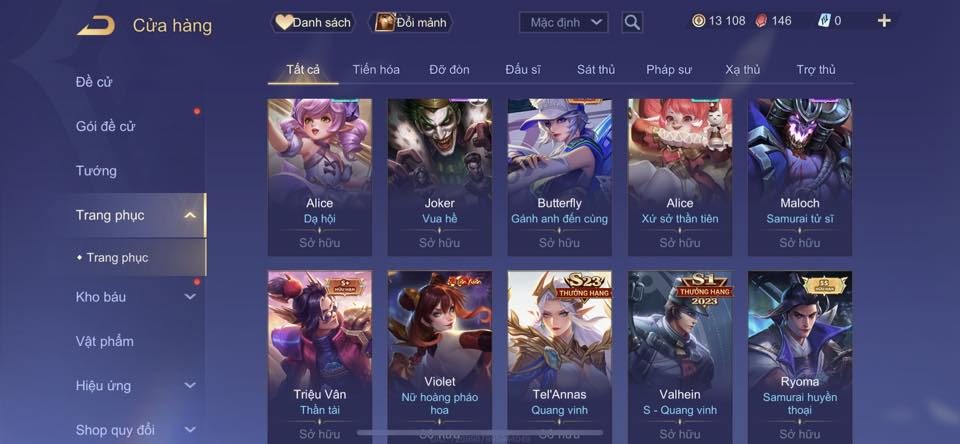
Task: Open the Danh sách wishlist heart button
Action: 313,23
